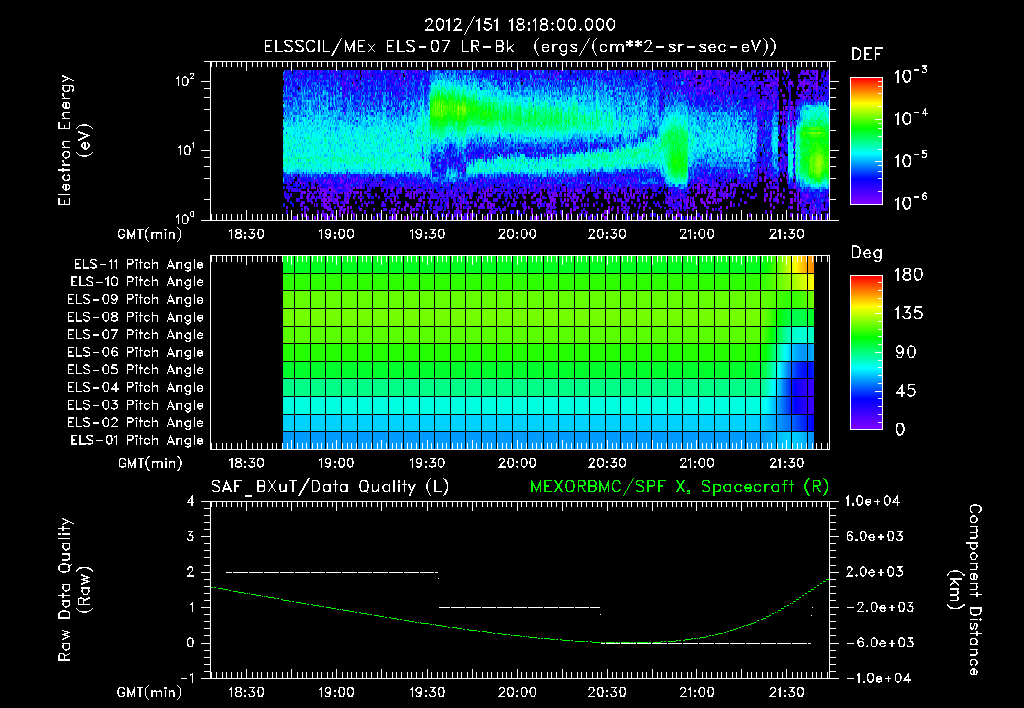1024x708 pixels.
Task: Click the 2.0e+03 right-axis tick label
Action: [x=875, y=572]
